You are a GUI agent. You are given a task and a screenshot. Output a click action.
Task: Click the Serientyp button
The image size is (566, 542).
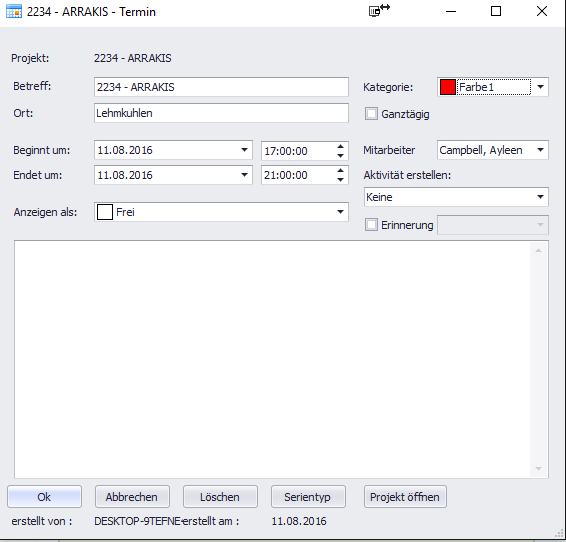point(308,497)
